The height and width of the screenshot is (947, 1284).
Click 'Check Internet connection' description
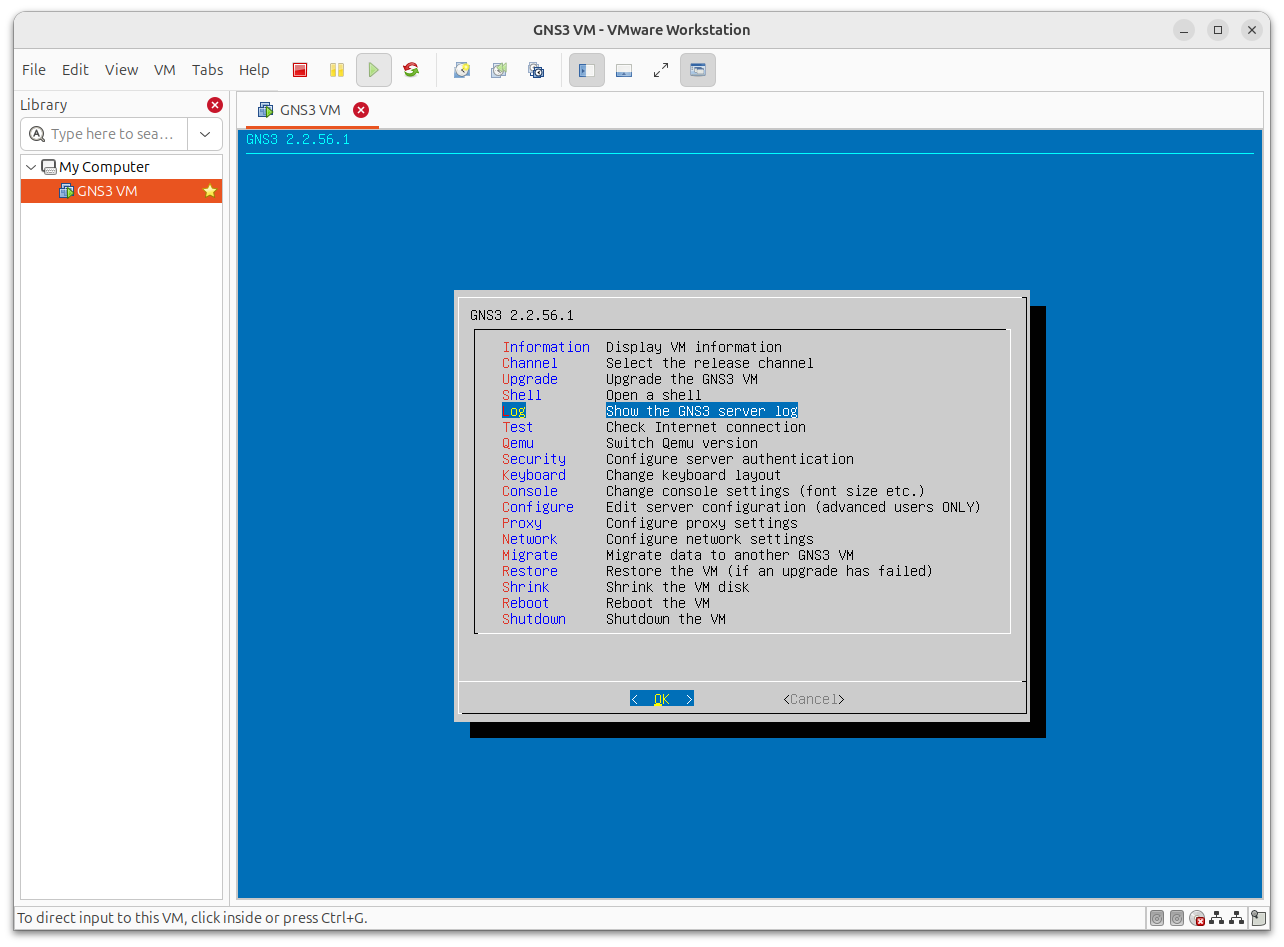(706, 427)
